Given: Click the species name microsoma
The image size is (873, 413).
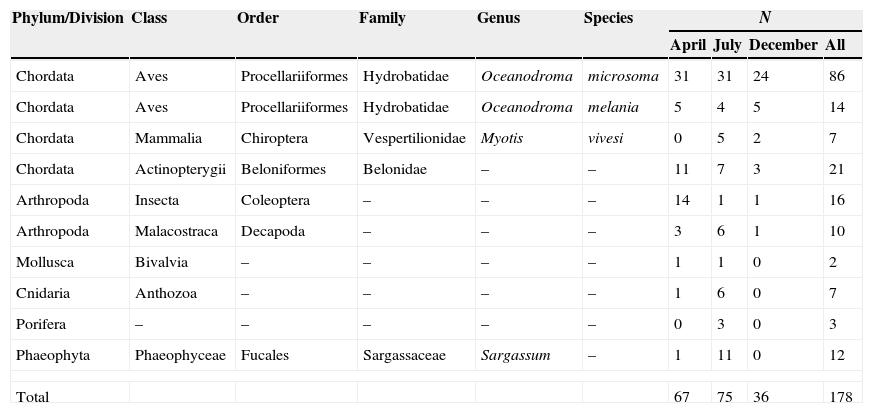Looking at the screenshot, I should 623,76.
